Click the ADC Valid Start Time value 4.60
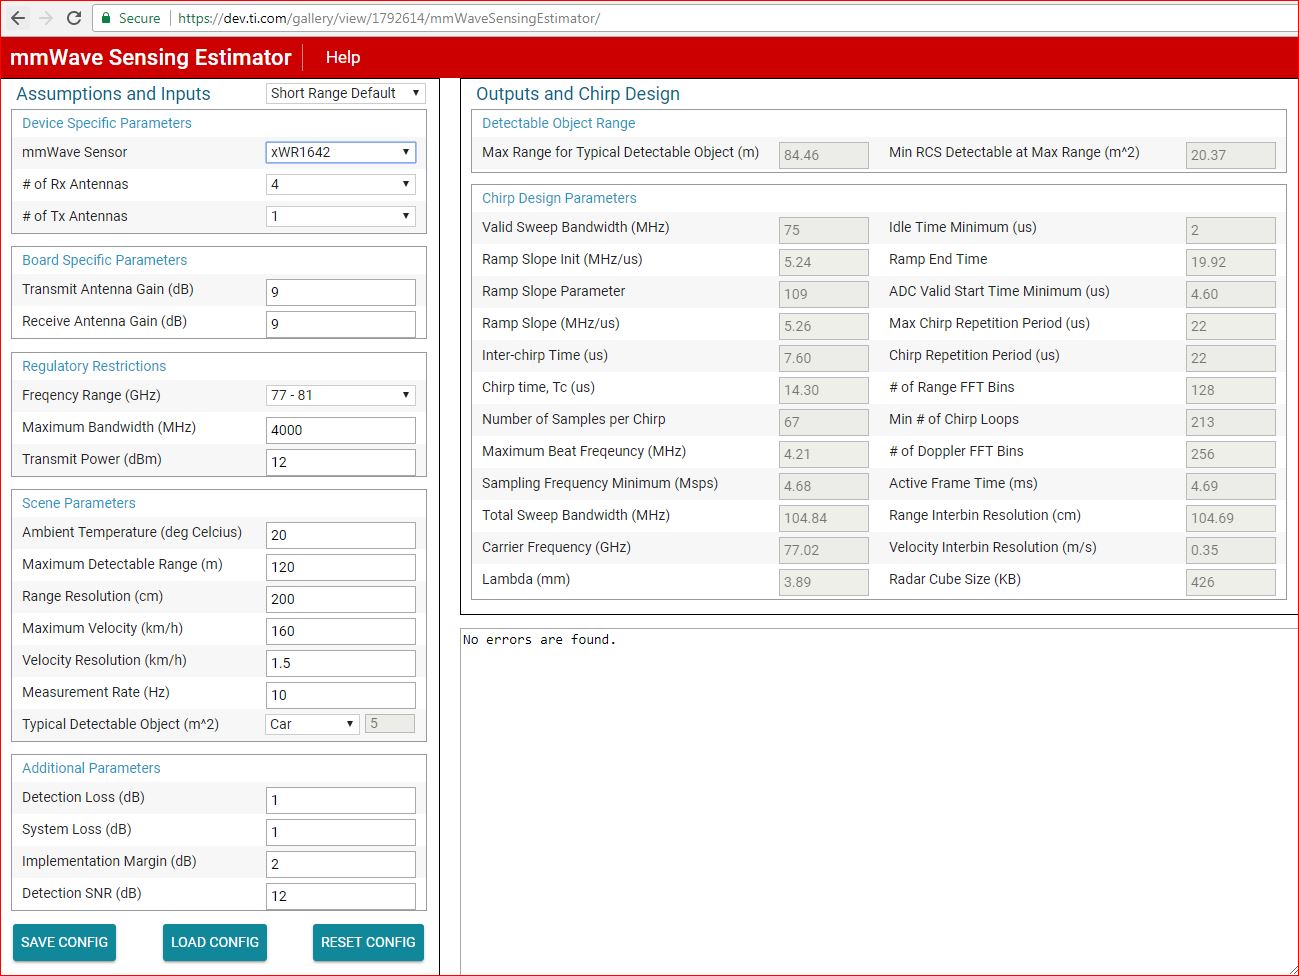 click(x=1231, y=294)
